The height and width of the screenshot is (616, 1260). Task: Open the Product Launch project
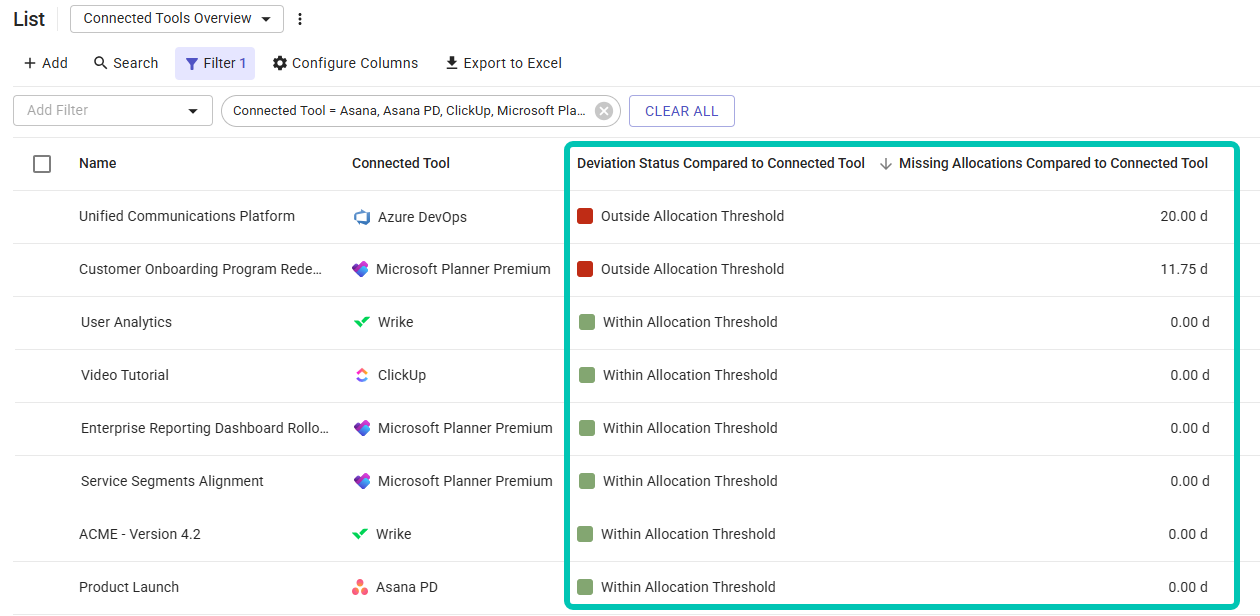point(129,587)
